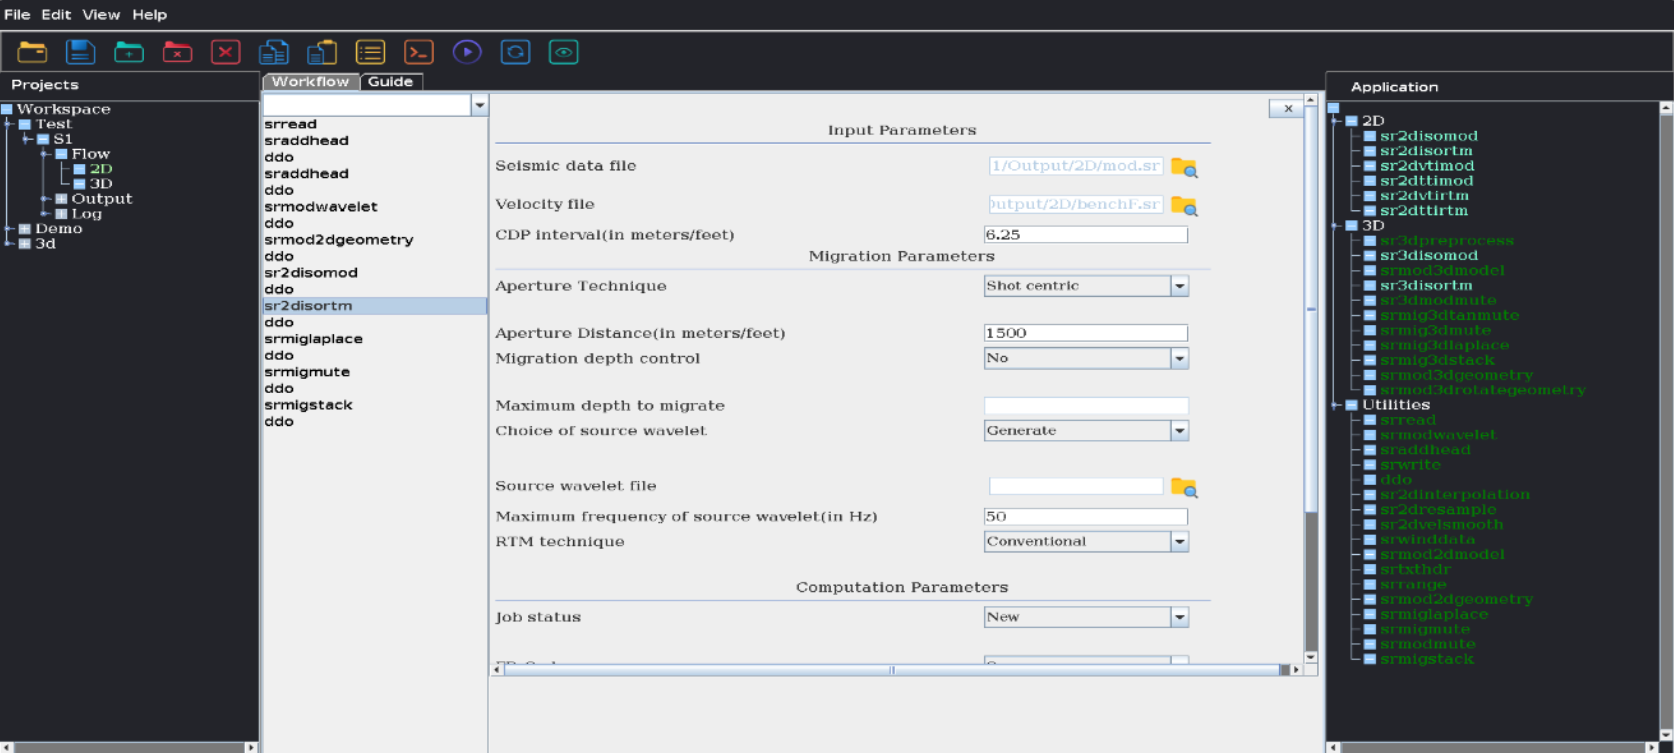Collapse the Utilities group in Application
This screenshot has height=753, width=1674.
(x=1336, y=406)
